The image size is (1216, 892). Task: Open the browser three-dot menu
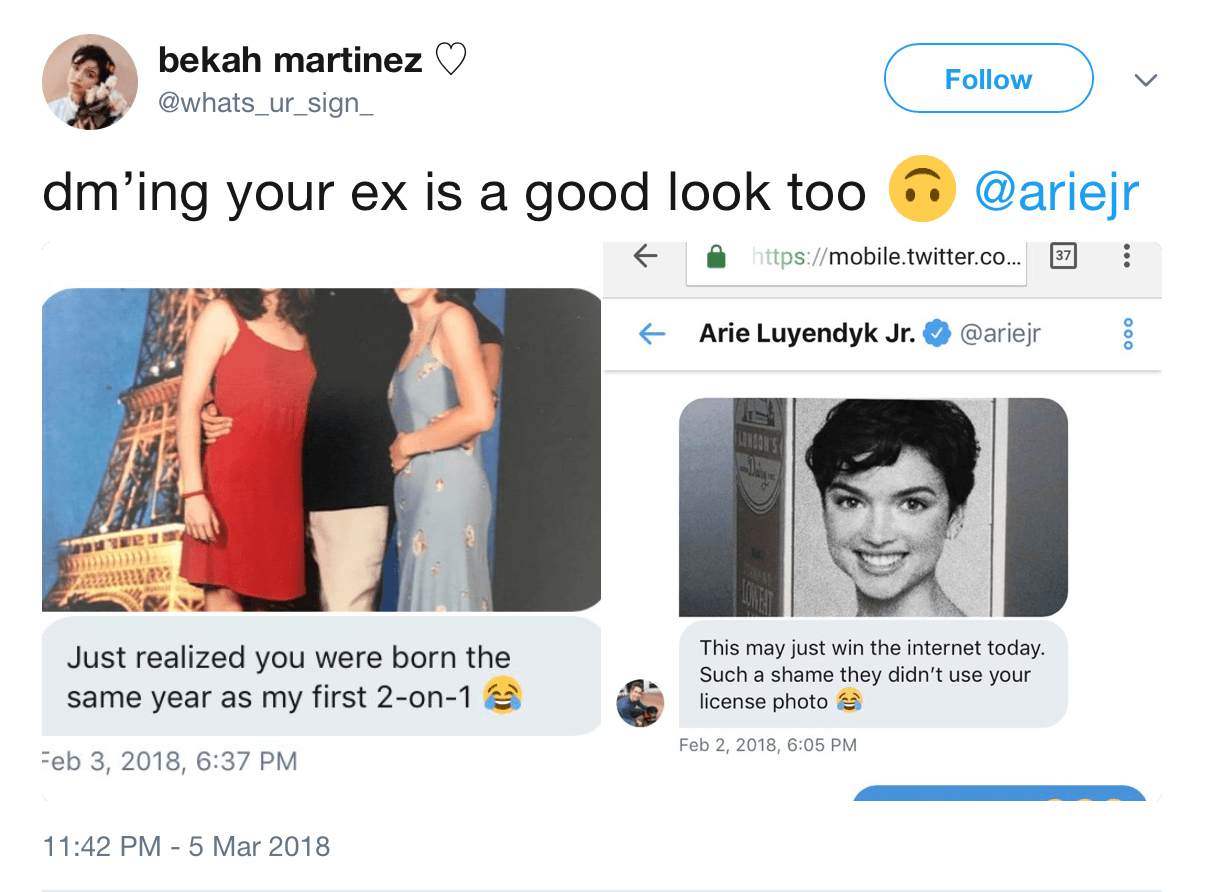click(1127, 257)
